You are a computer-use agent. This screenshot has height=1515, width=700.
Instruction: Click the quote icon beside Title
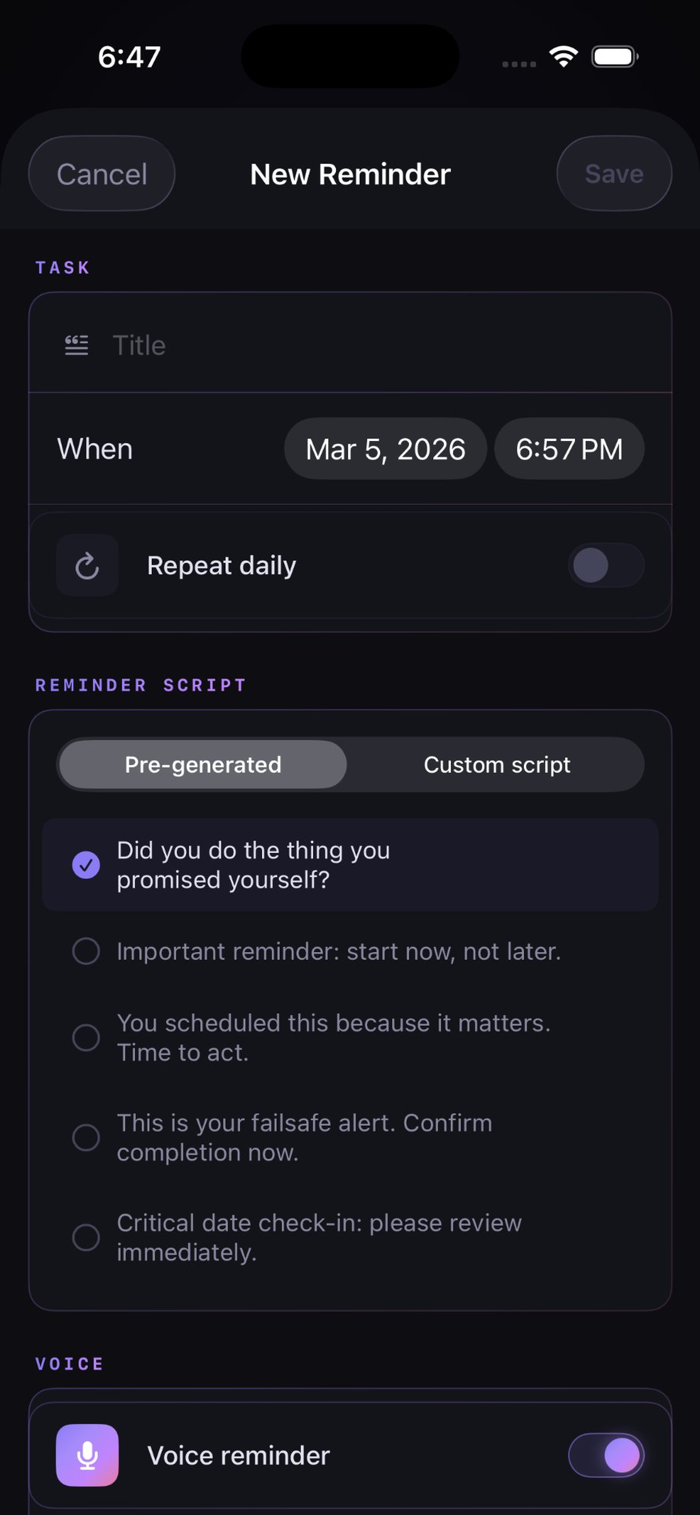point(77,345)
